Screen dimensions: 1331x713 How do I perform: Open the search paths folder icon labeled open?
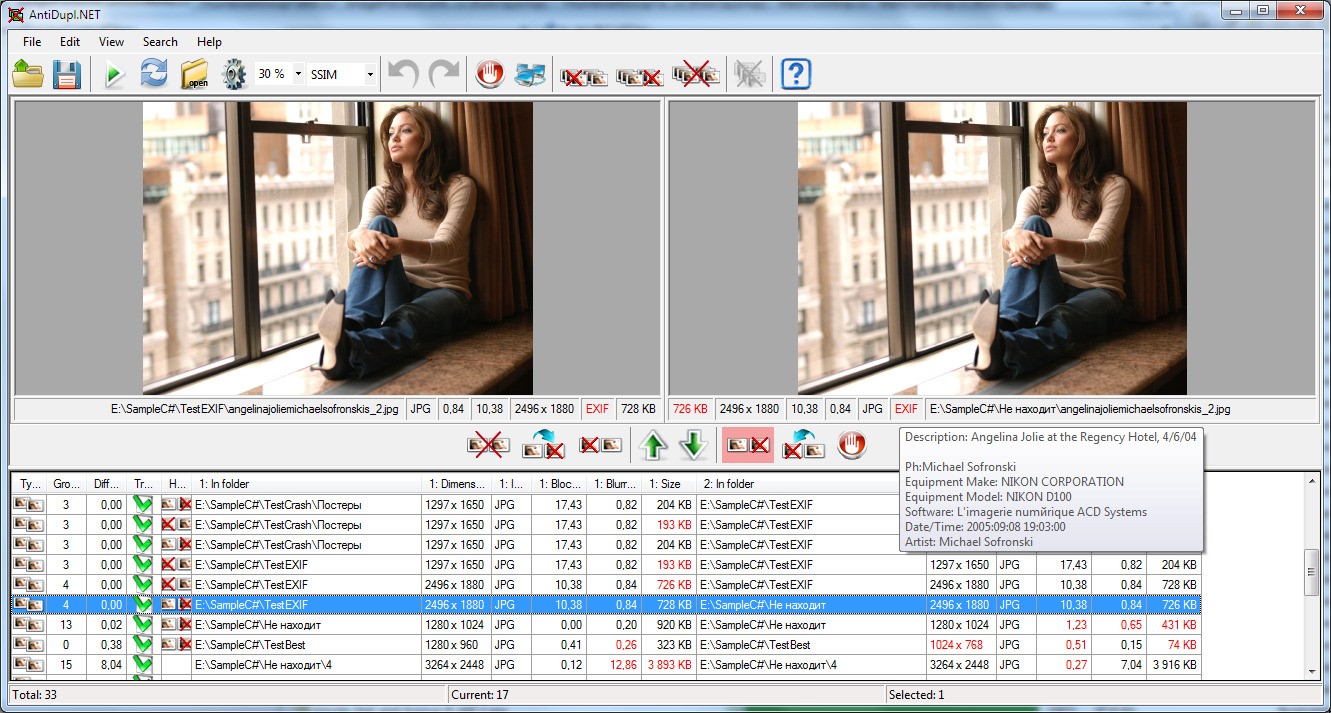coord(194,75)
